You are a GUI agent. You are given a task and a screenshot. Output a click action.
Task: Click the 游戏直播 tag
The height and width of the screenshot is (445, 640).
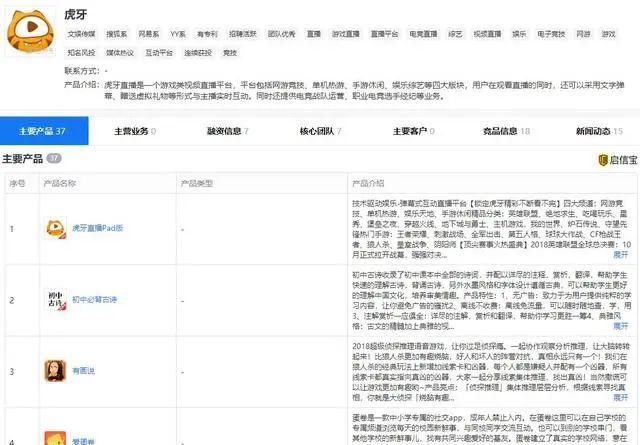[x=346, y=34]
